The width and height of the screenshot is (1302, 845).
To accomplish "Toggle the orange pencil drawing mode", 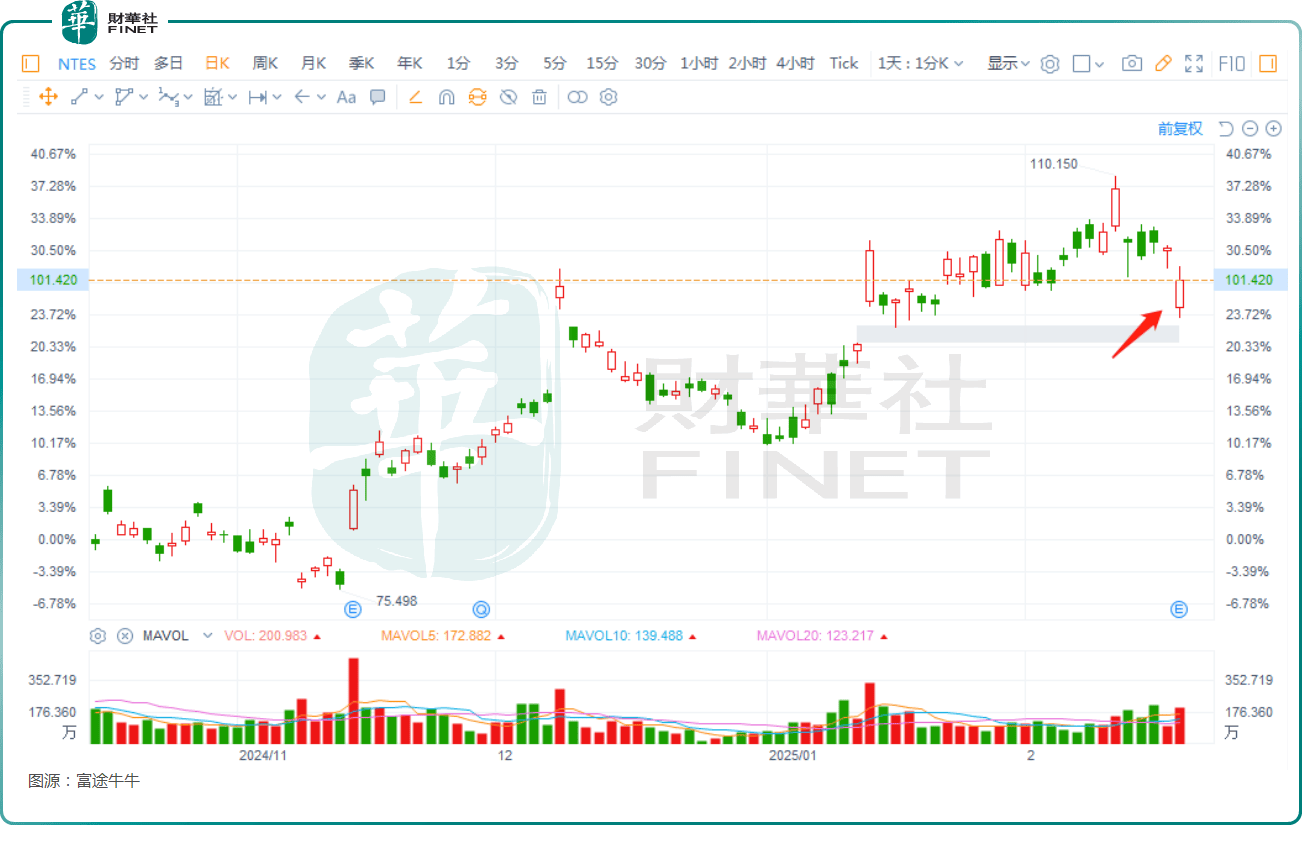I will click(1163, 63).
